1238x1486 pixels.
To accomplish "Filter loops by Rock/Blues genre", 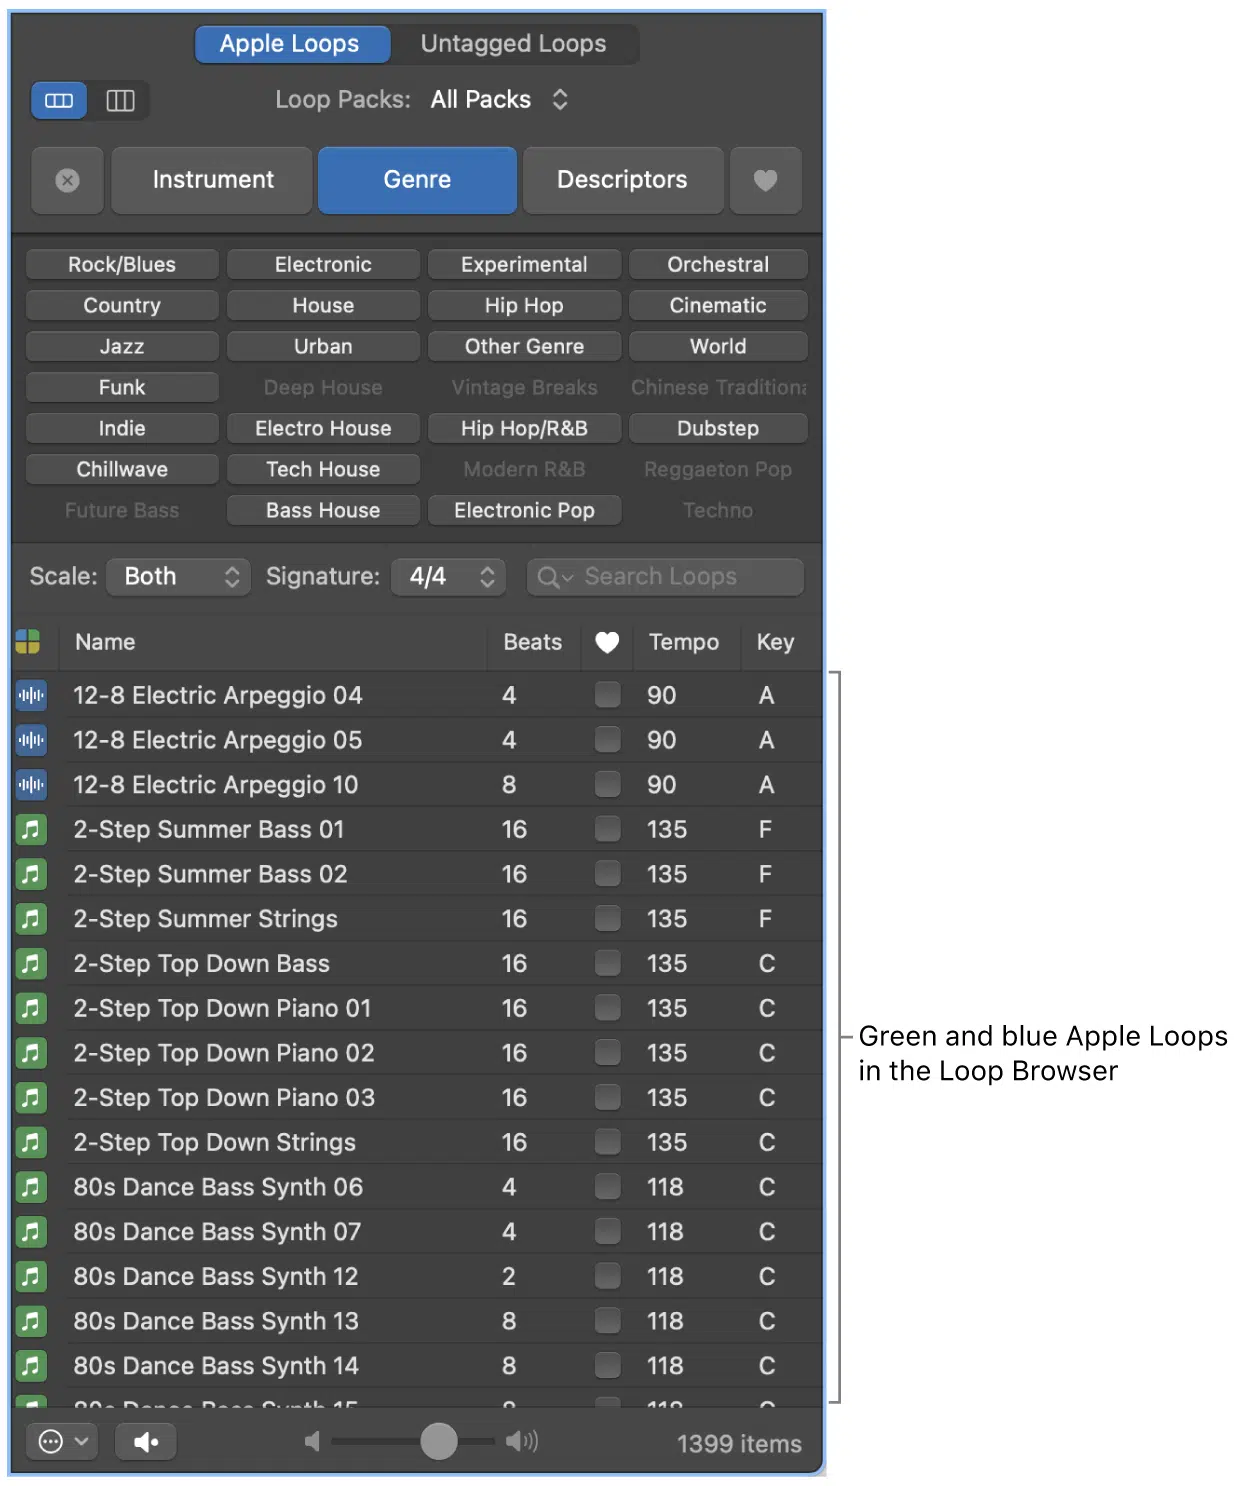I will pos(122,265).
